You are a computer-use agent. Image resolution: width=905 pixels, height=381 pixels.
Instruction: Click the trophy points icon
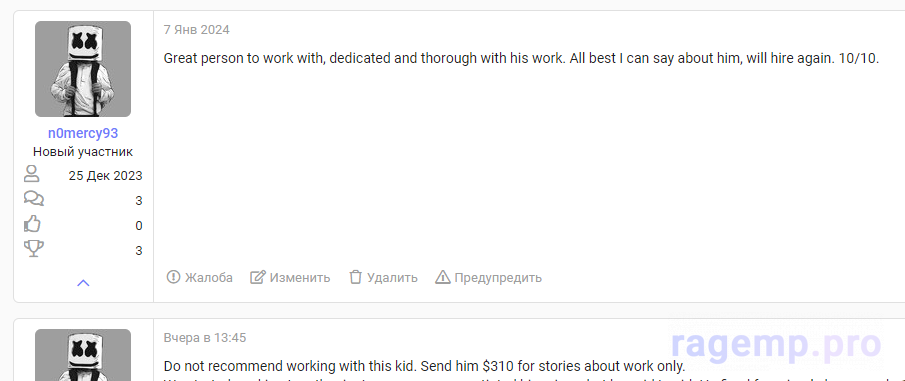coord(33,249)
